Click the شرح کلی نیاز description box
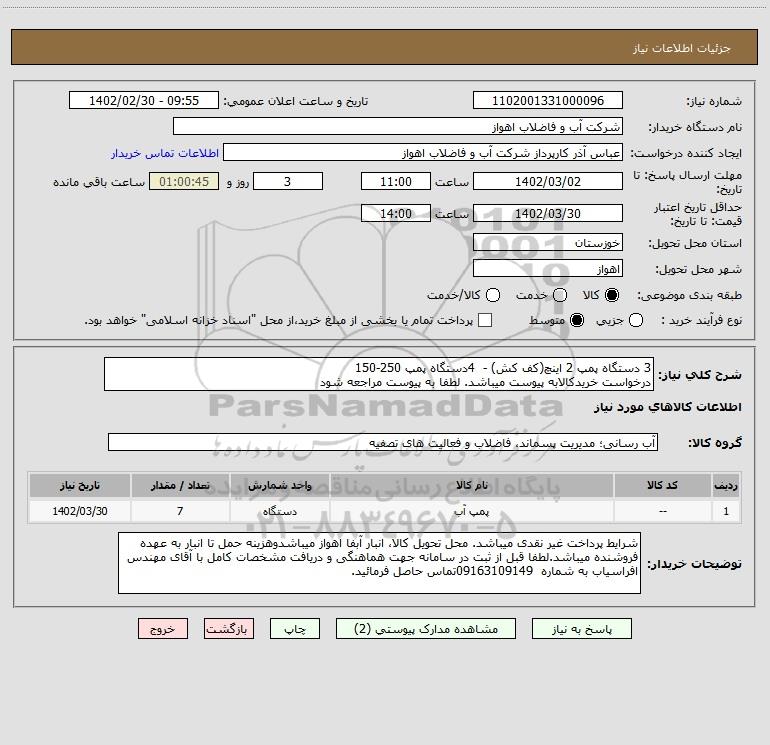This screenshot has height=745, width=770. pos(379,374)
